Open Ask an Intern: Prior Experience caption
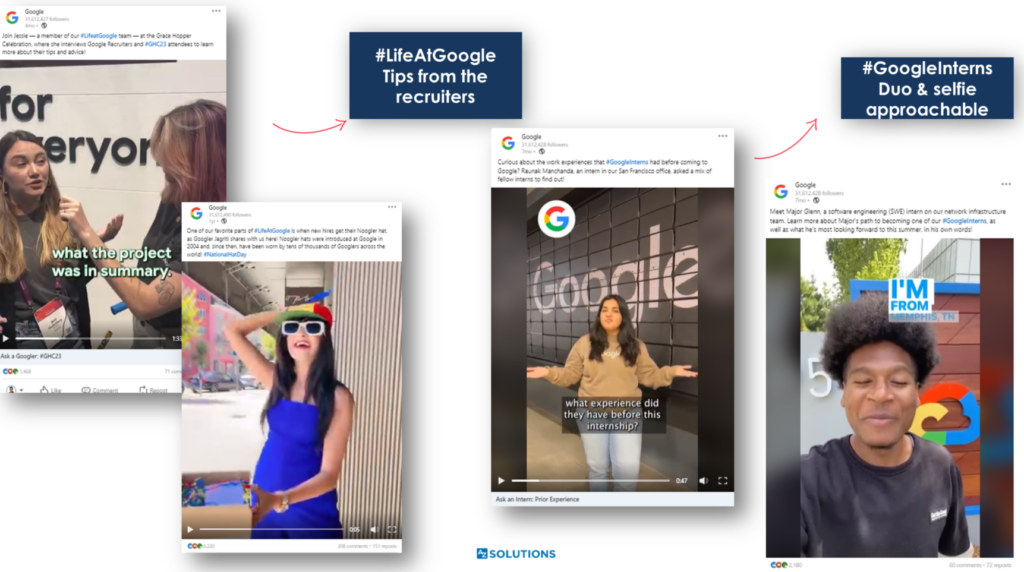 537,499
